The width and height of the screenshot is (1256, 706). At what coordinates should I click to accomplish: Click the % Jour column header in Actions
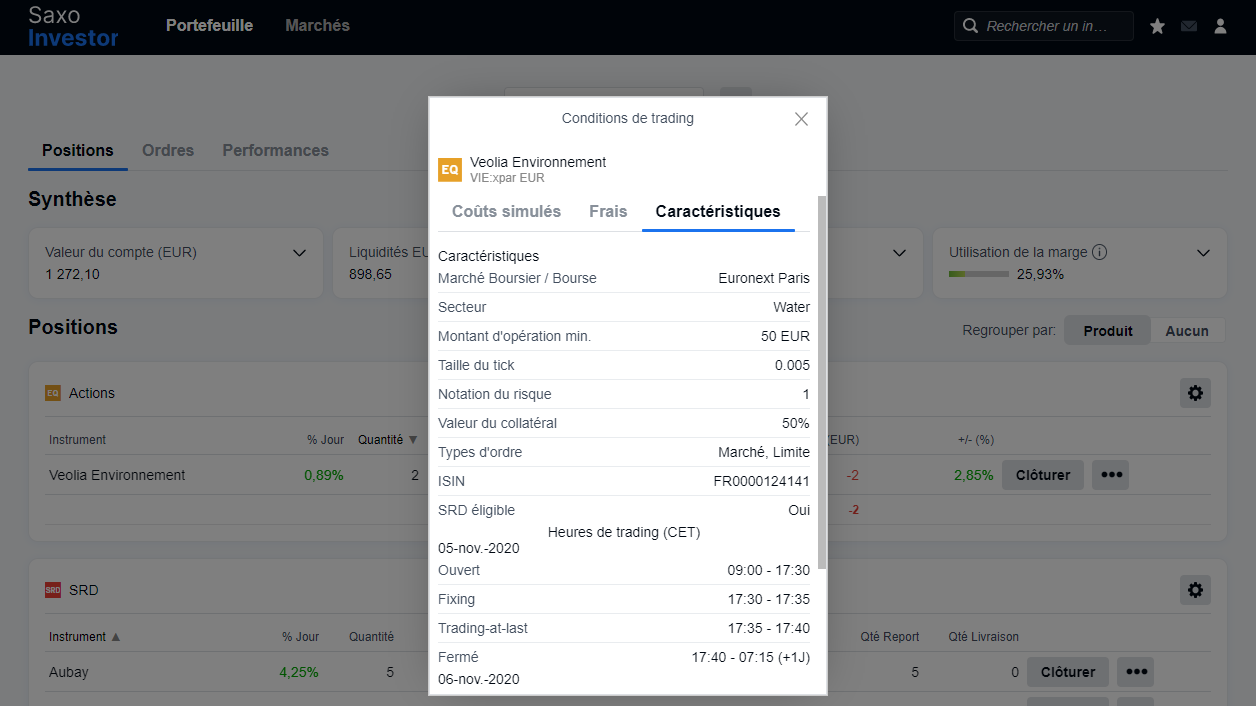[x=325, y=439]
